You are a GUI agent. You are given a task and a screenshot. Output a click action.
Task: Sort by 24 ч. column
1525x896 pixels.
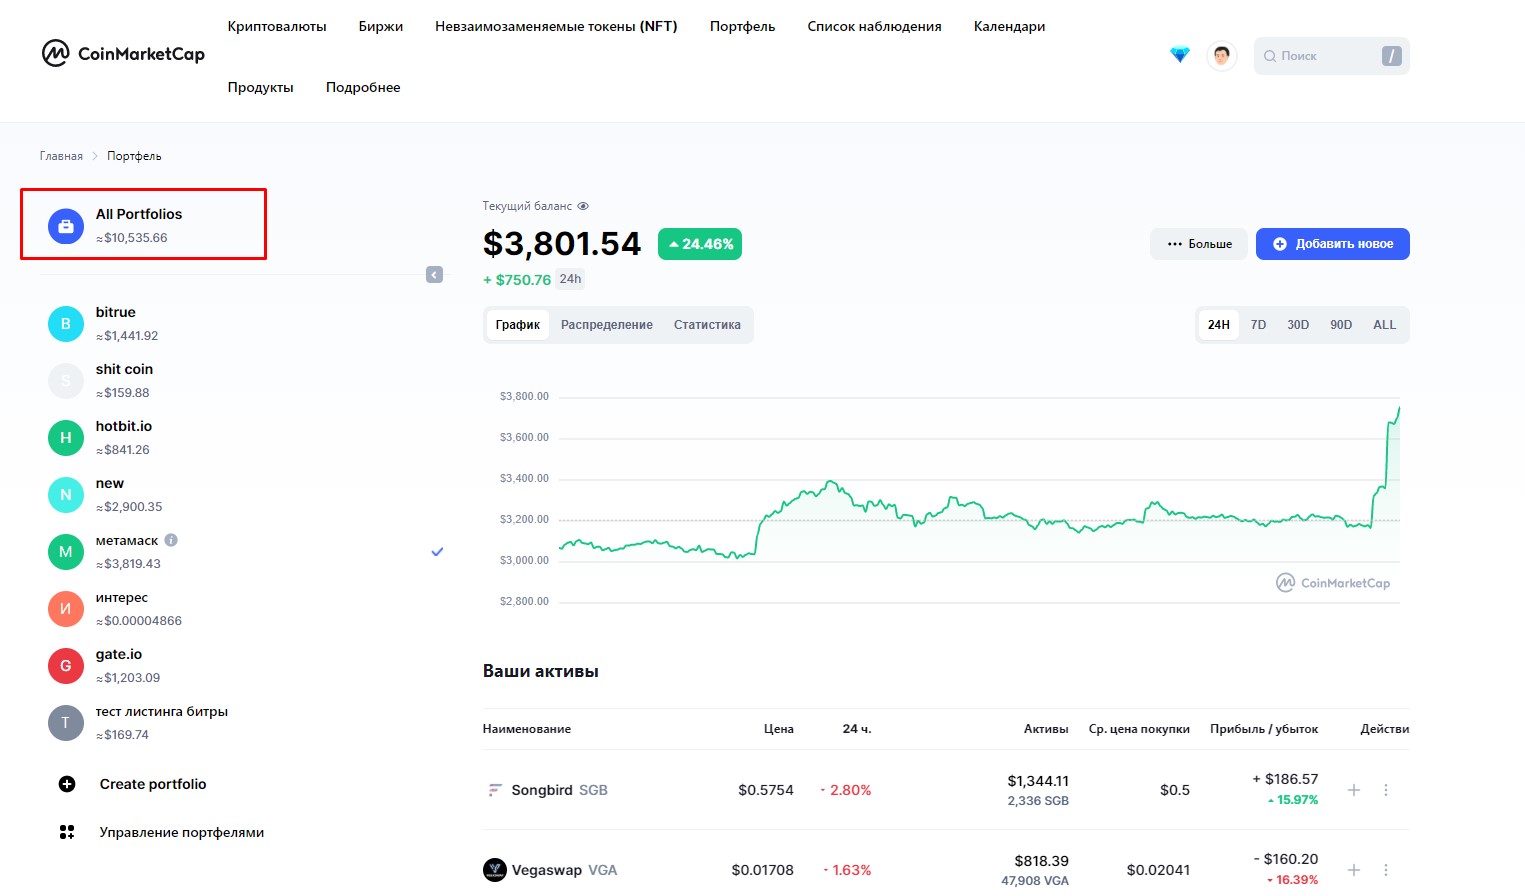[x=857, y=729]
